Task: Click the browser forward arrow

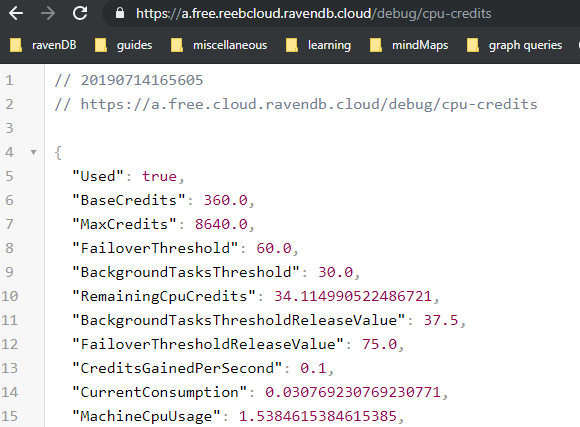Action: pos(48,14)
